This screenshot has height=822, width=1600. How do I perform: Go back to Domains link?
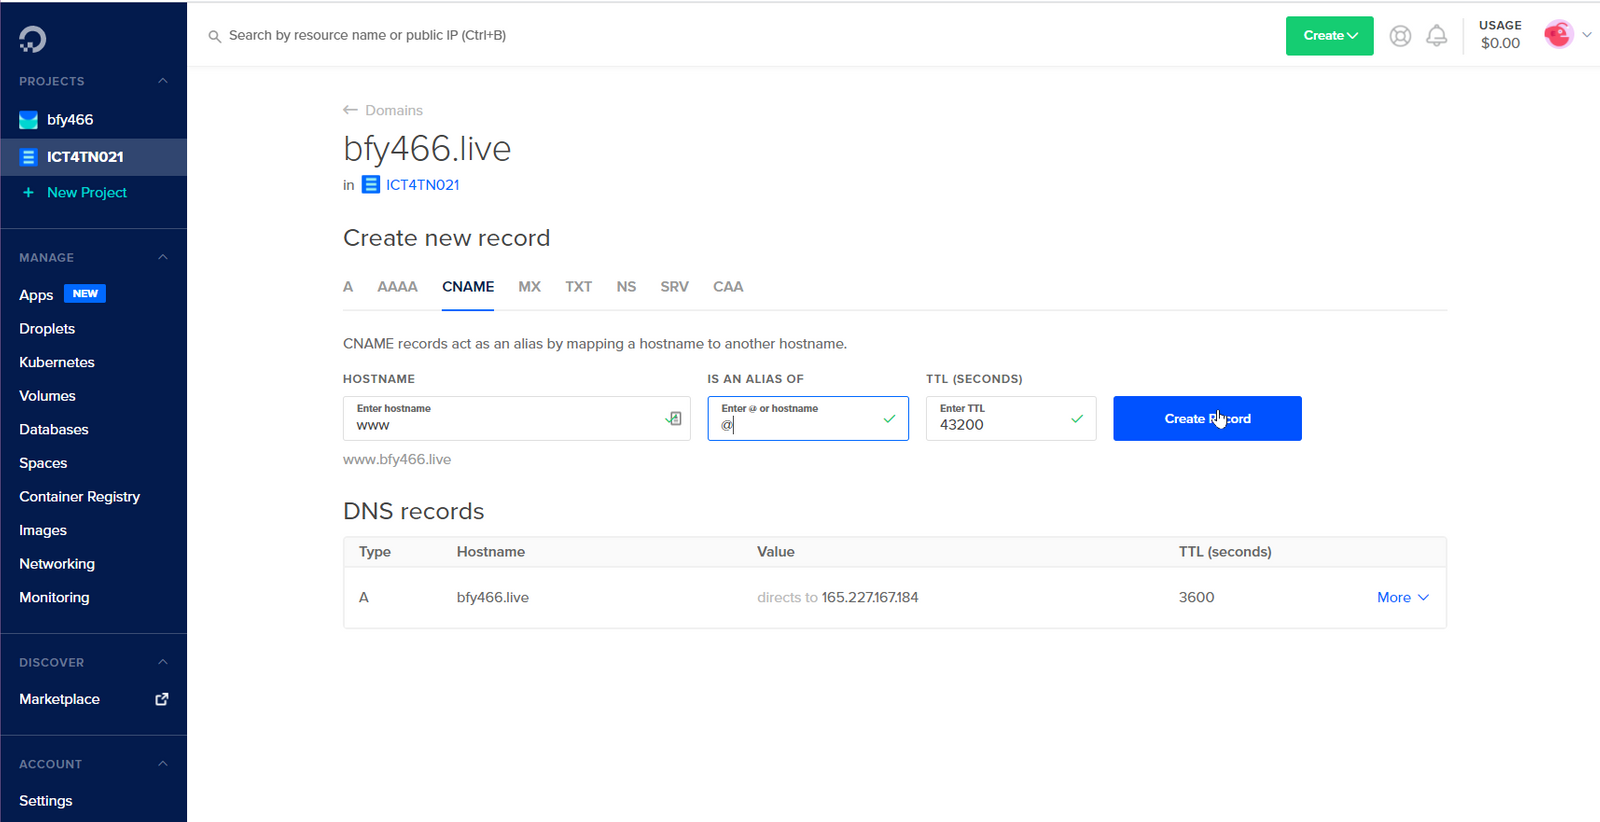point(383,110)
